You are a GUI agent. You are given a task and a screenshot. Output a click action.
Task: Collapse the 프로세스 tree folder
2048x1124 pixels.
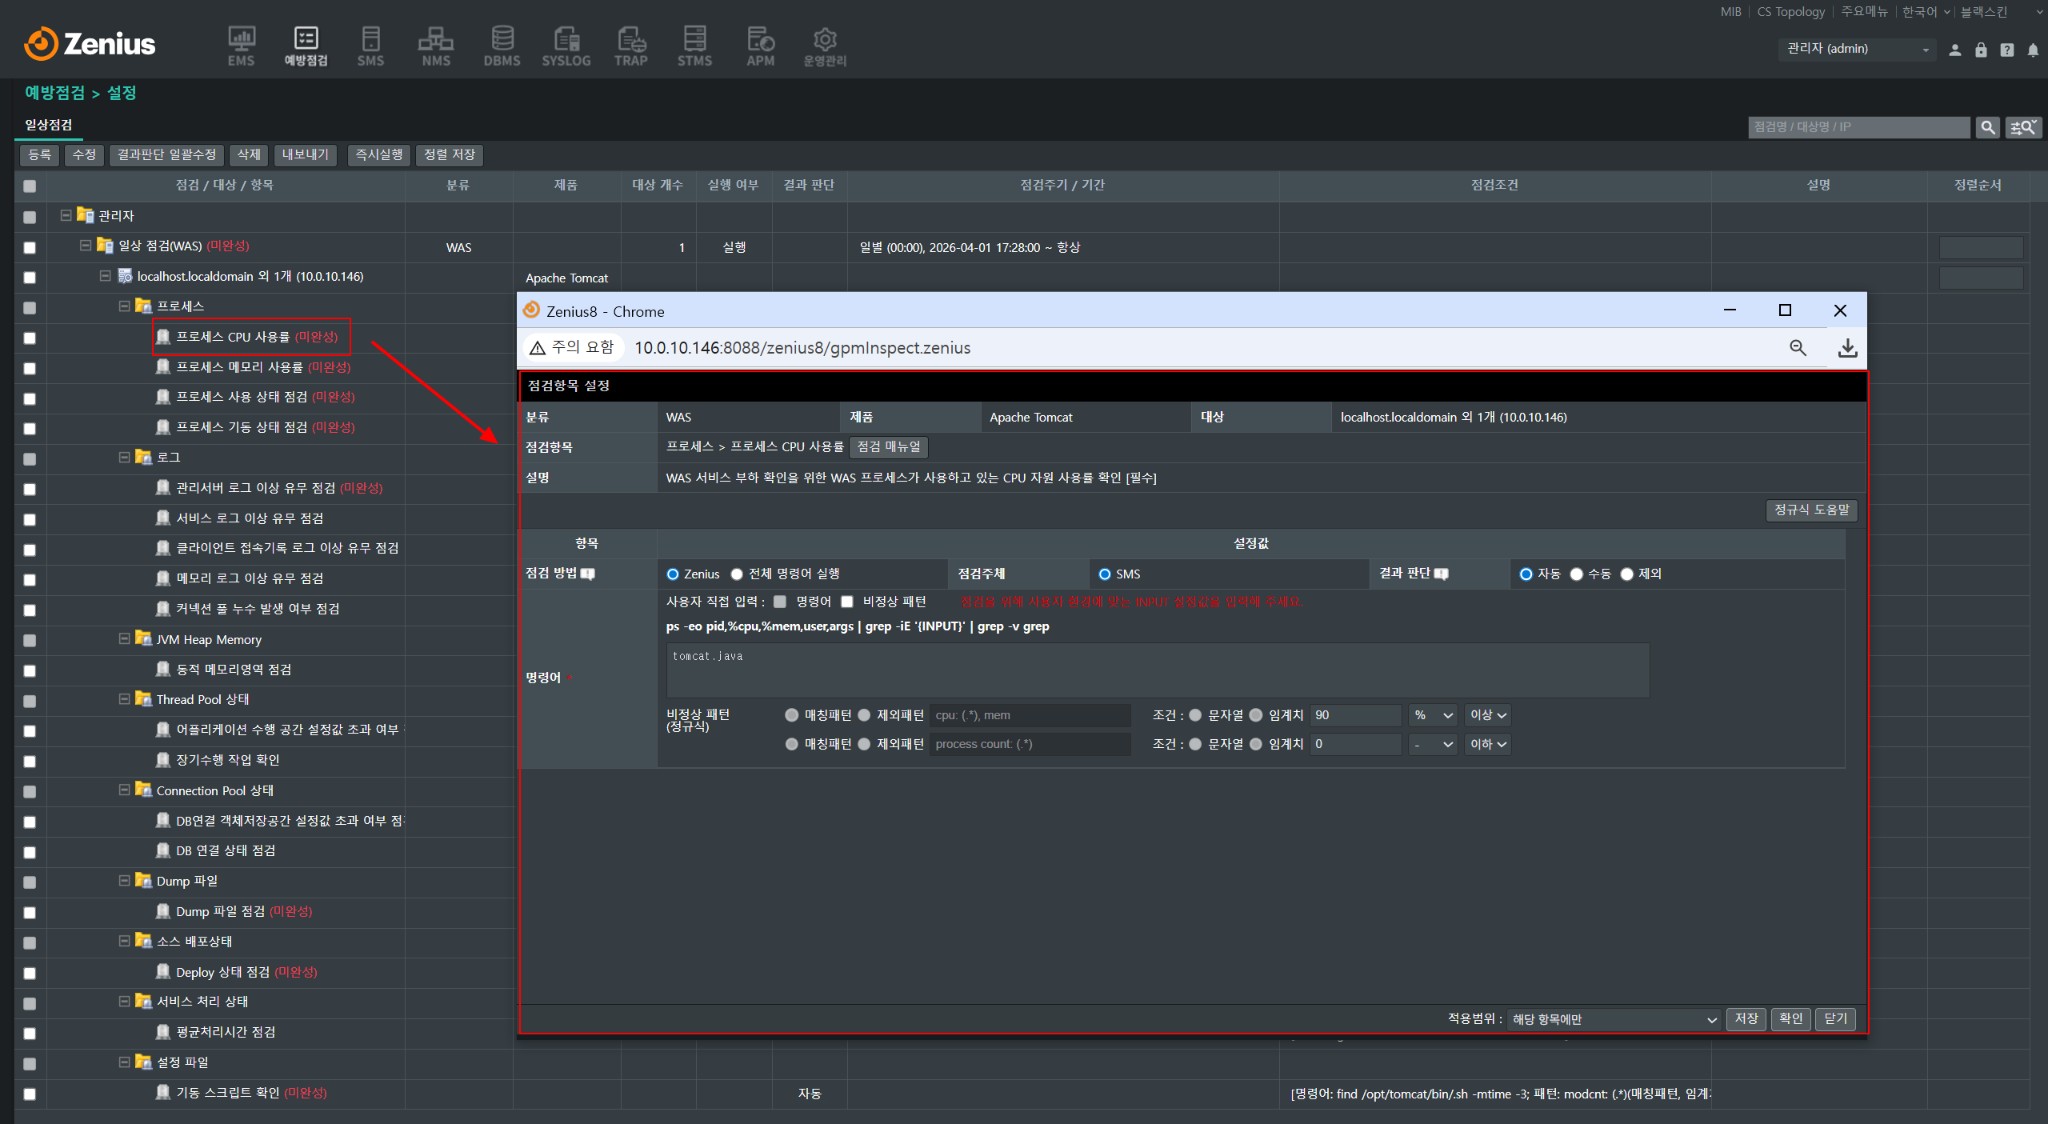[124, 306]
